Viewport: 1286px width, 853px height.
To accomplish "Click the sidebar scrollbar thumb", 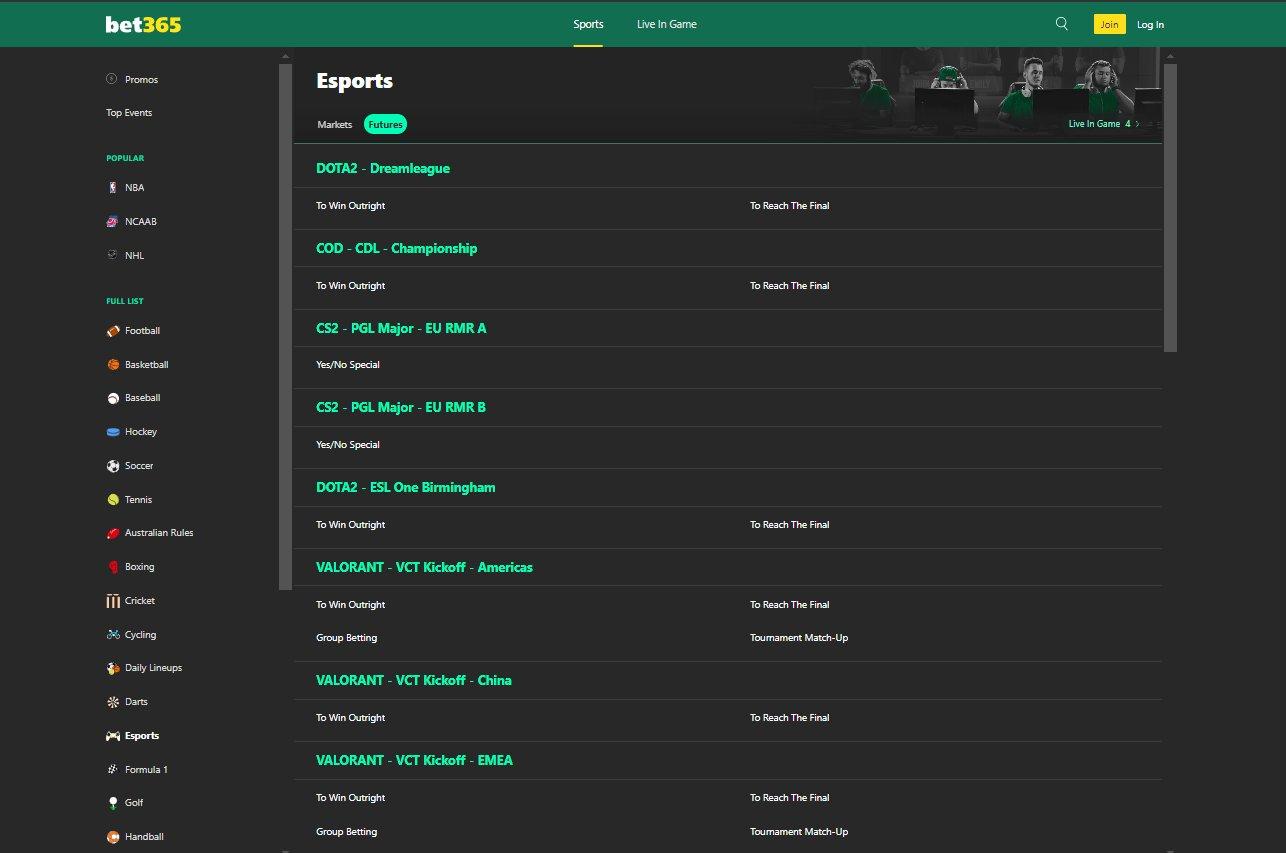I will (285, 327).
